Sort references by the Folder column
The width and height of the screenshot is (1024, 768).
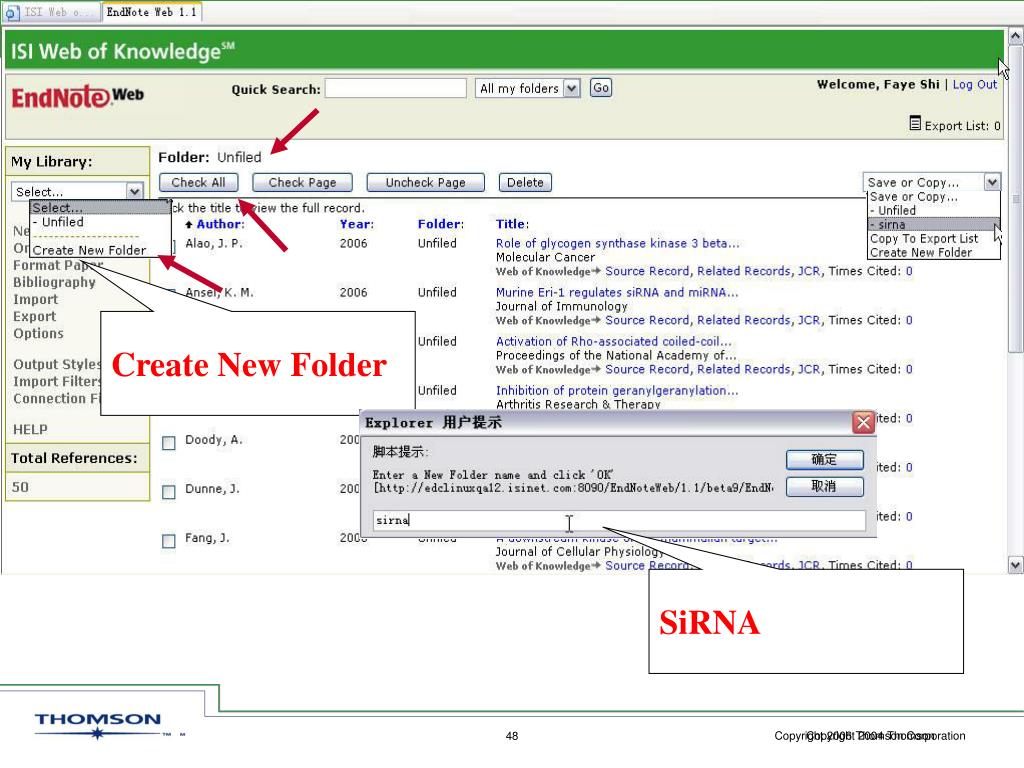[441, 224]
